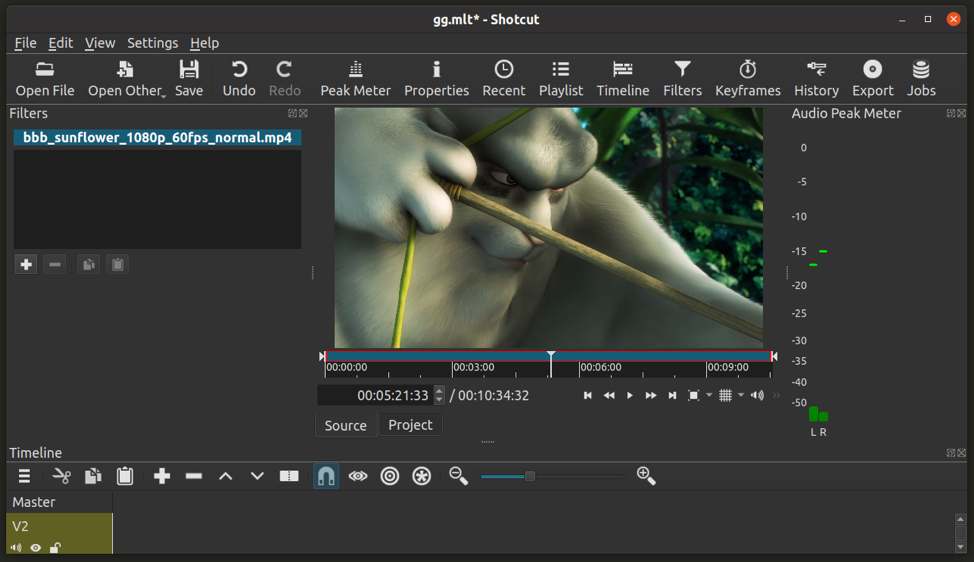This screenshot has height=562, width=974.
Task: Mute the V2 track audio
Action: (16, 548)
